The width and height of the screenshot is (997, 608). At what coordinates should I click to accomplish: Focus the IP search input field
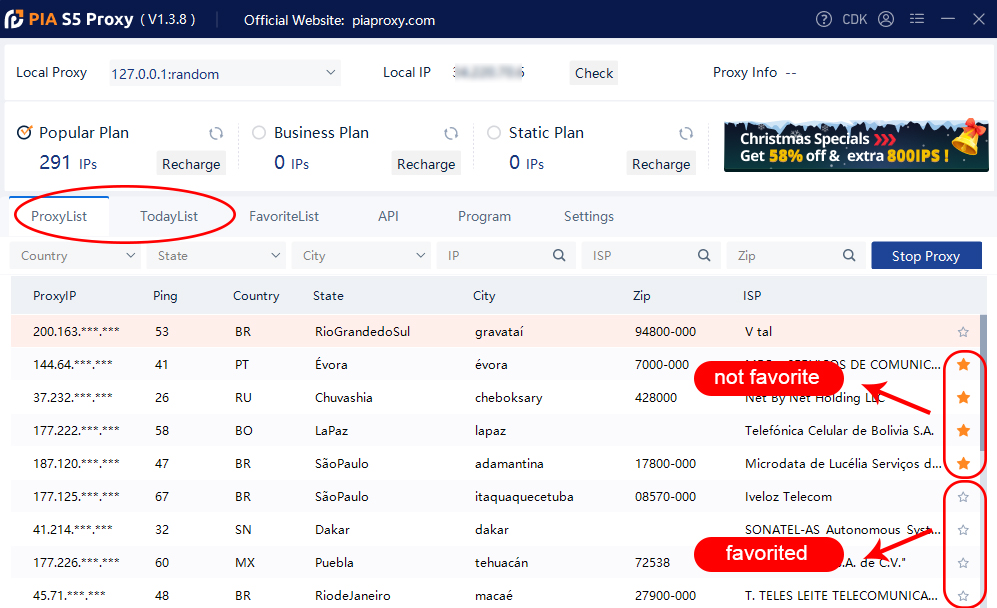tap(506, 255)
